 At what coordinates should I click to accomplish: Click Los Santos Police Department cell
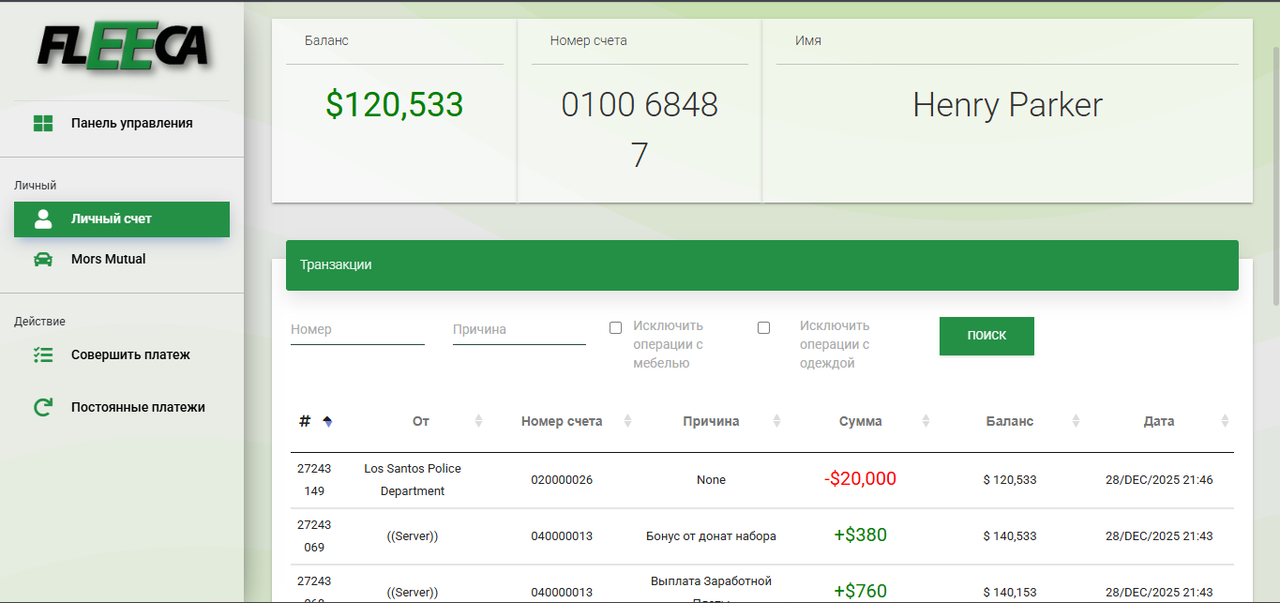point(413,480)
